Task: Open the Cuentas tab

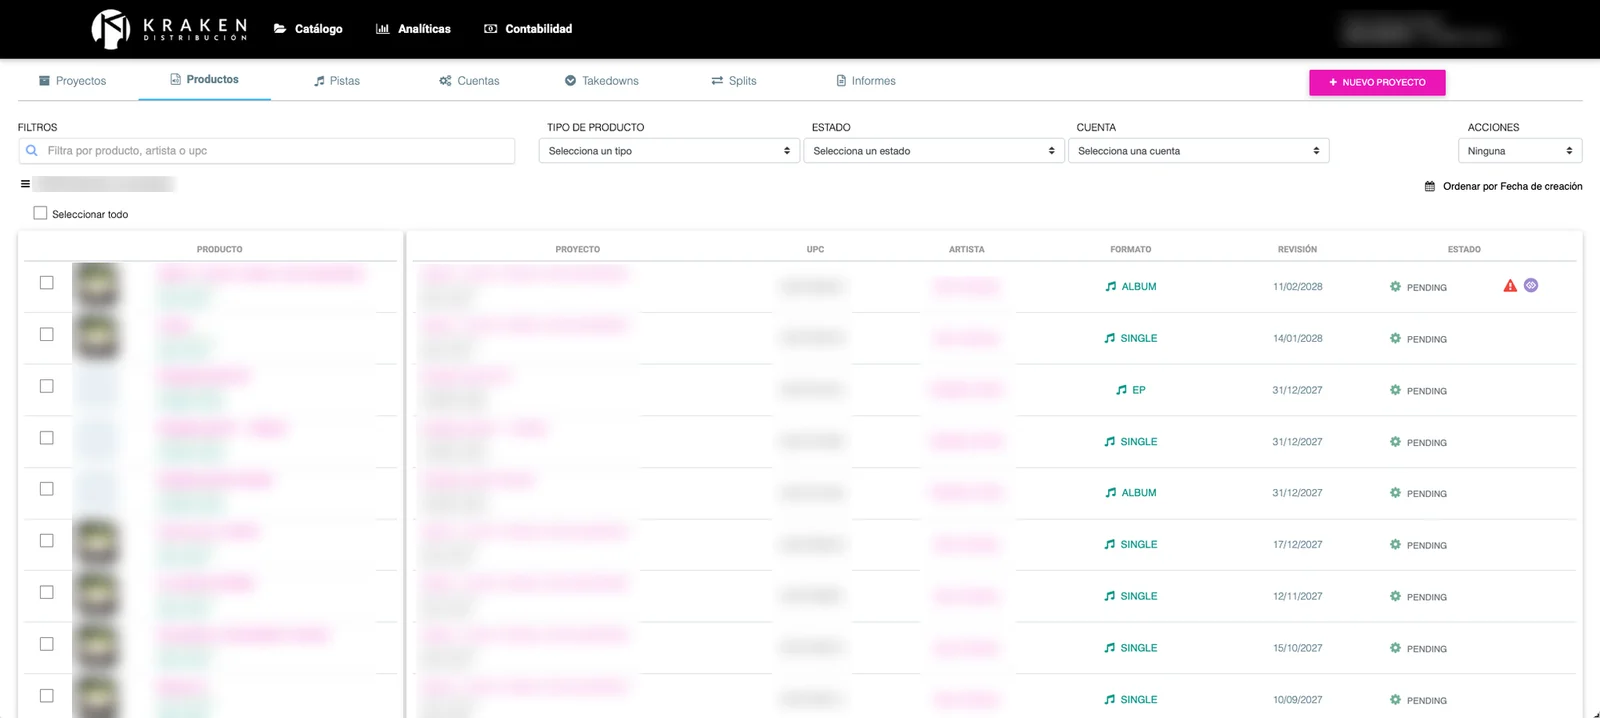Action: (x=469, y=81)
